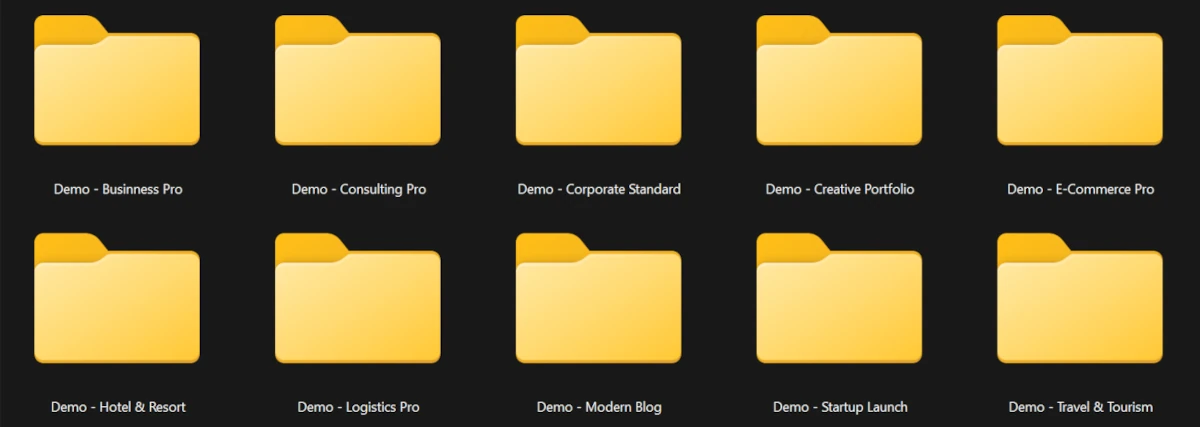1200x427 pixels.
Task: Select the Demo - Hotel & Resort folder icon
Action: pos(117,298)
